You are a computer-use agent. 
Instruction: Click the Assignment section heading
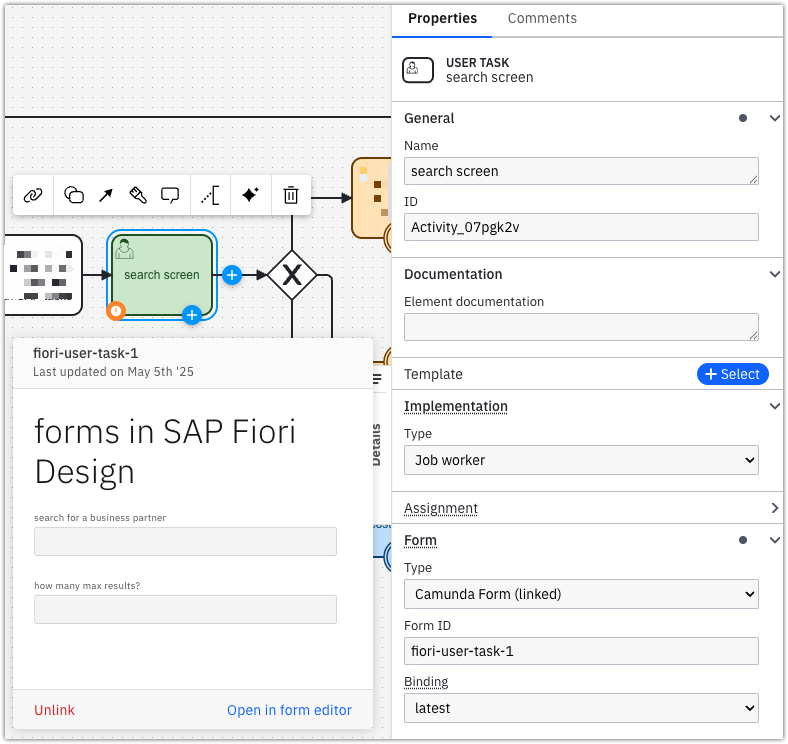tap(441, 508)
